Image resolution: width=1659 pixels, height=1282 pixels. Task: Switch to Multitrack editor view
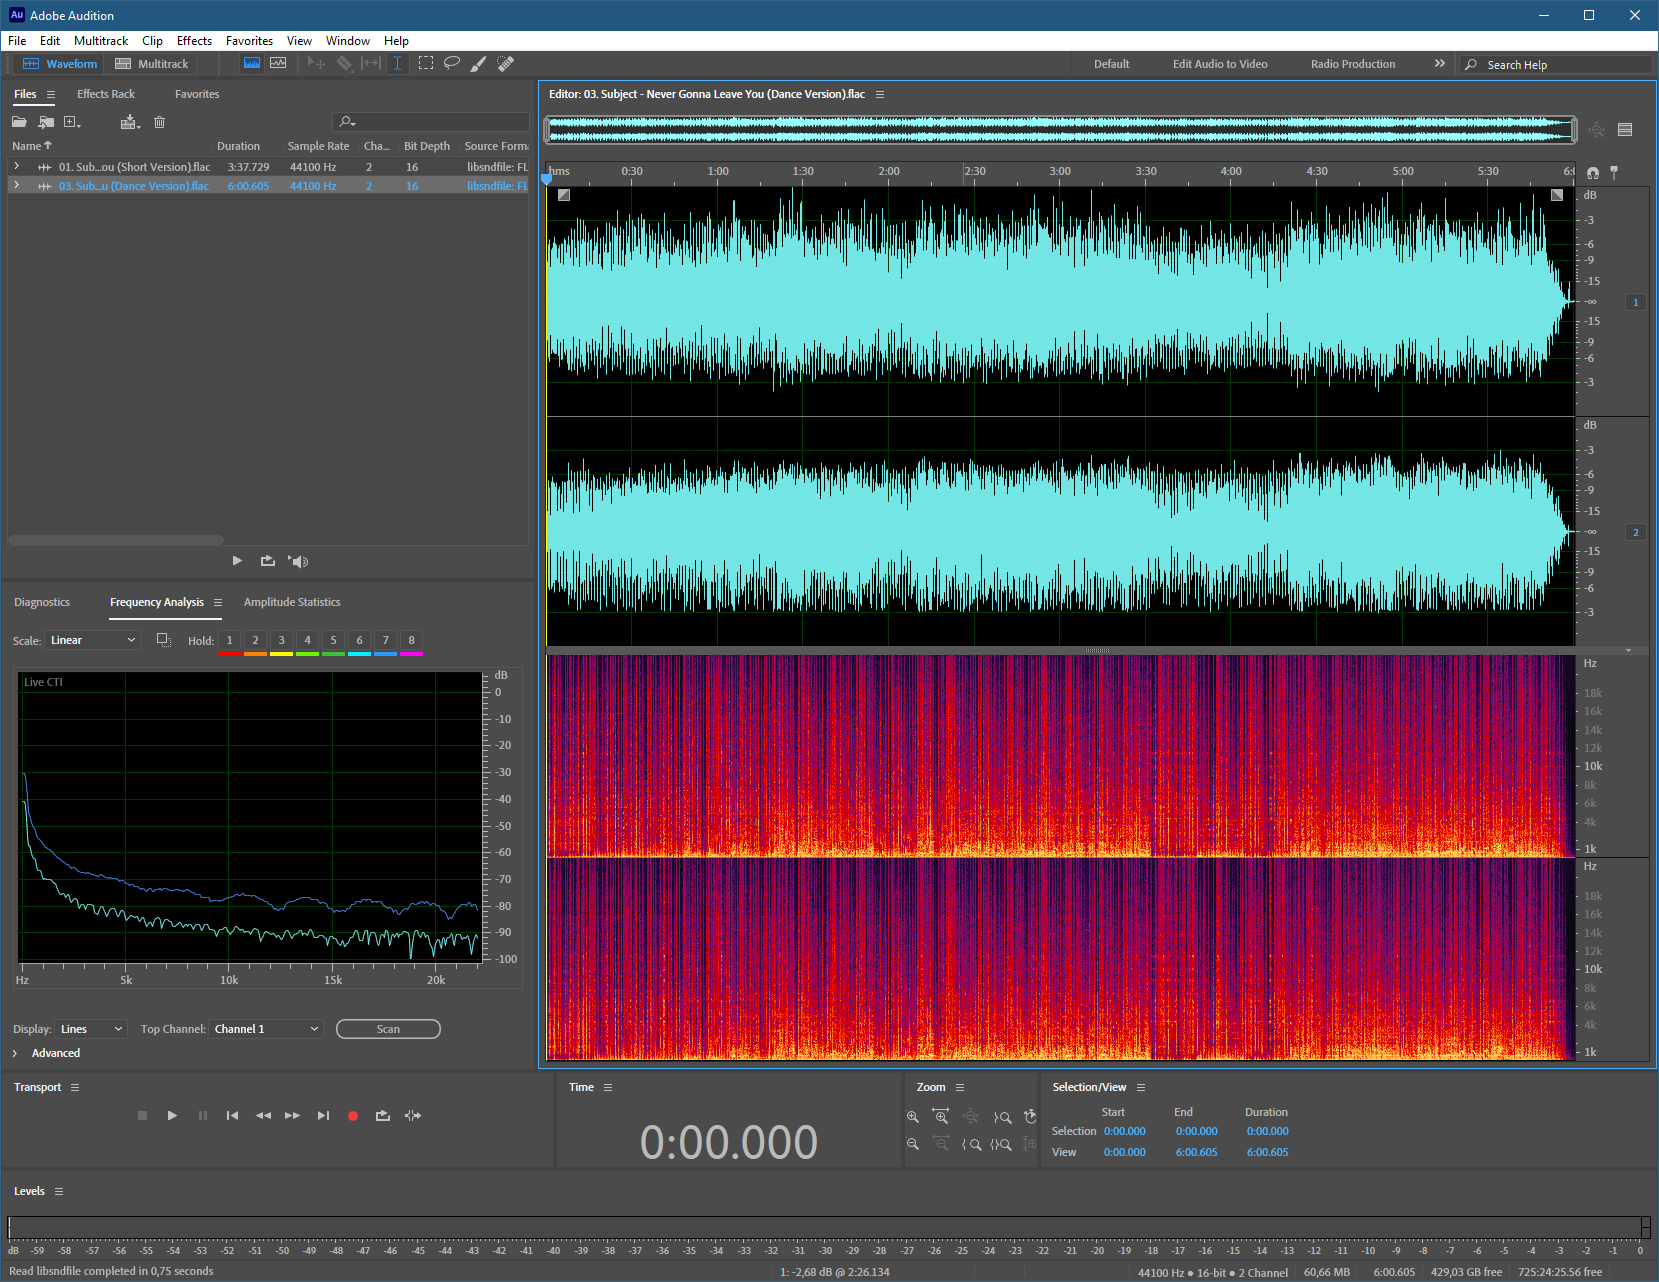(152, 64)
